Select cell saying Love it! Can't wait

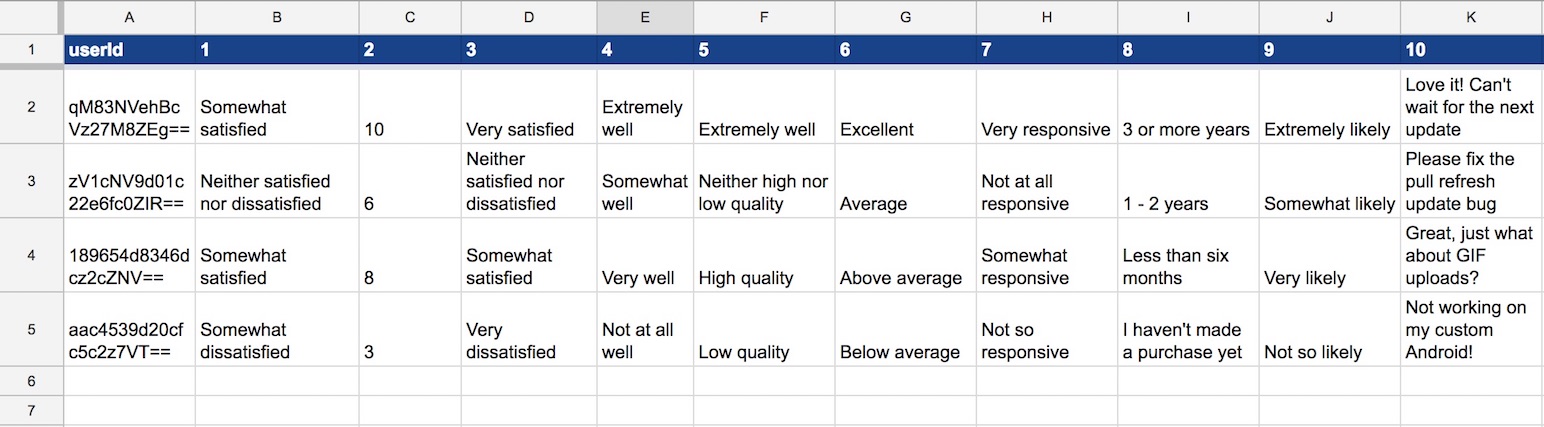coord(1472,107)
